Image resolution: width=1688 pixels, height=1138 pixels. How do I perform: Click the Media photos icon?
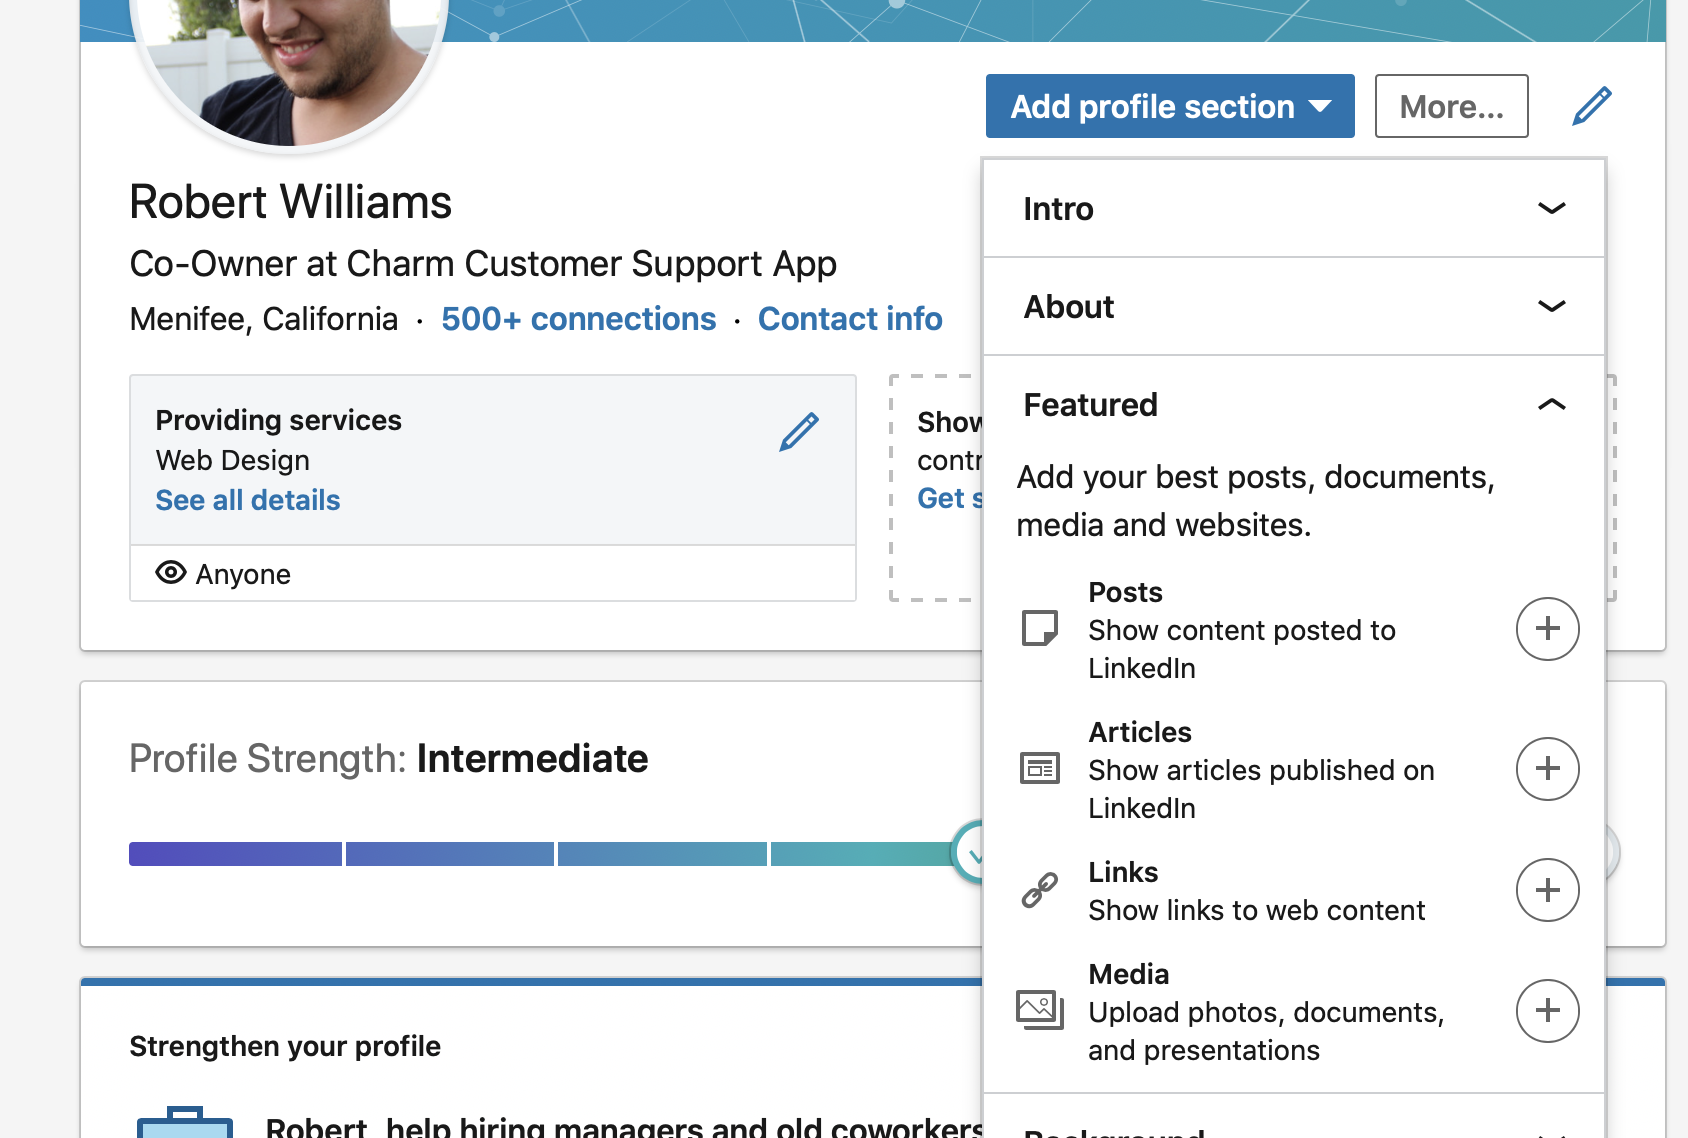(1039, 1010)
